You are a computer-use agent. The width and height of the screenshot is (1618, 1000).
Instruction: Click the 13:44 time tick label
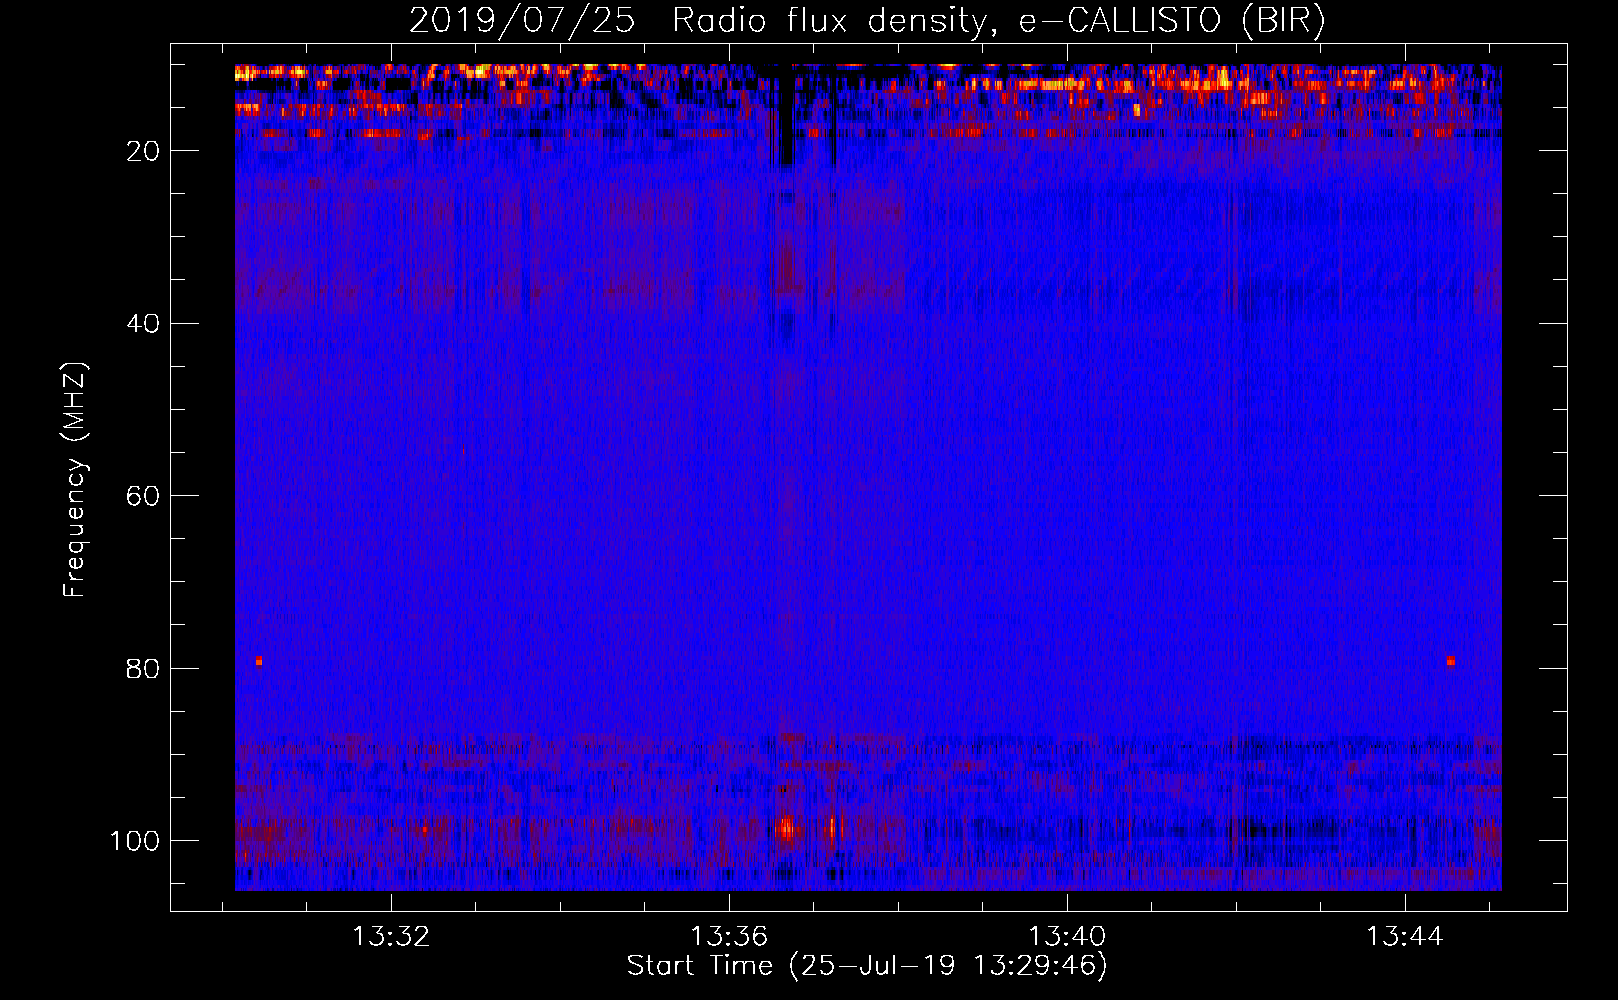(x=1405, y=936)
